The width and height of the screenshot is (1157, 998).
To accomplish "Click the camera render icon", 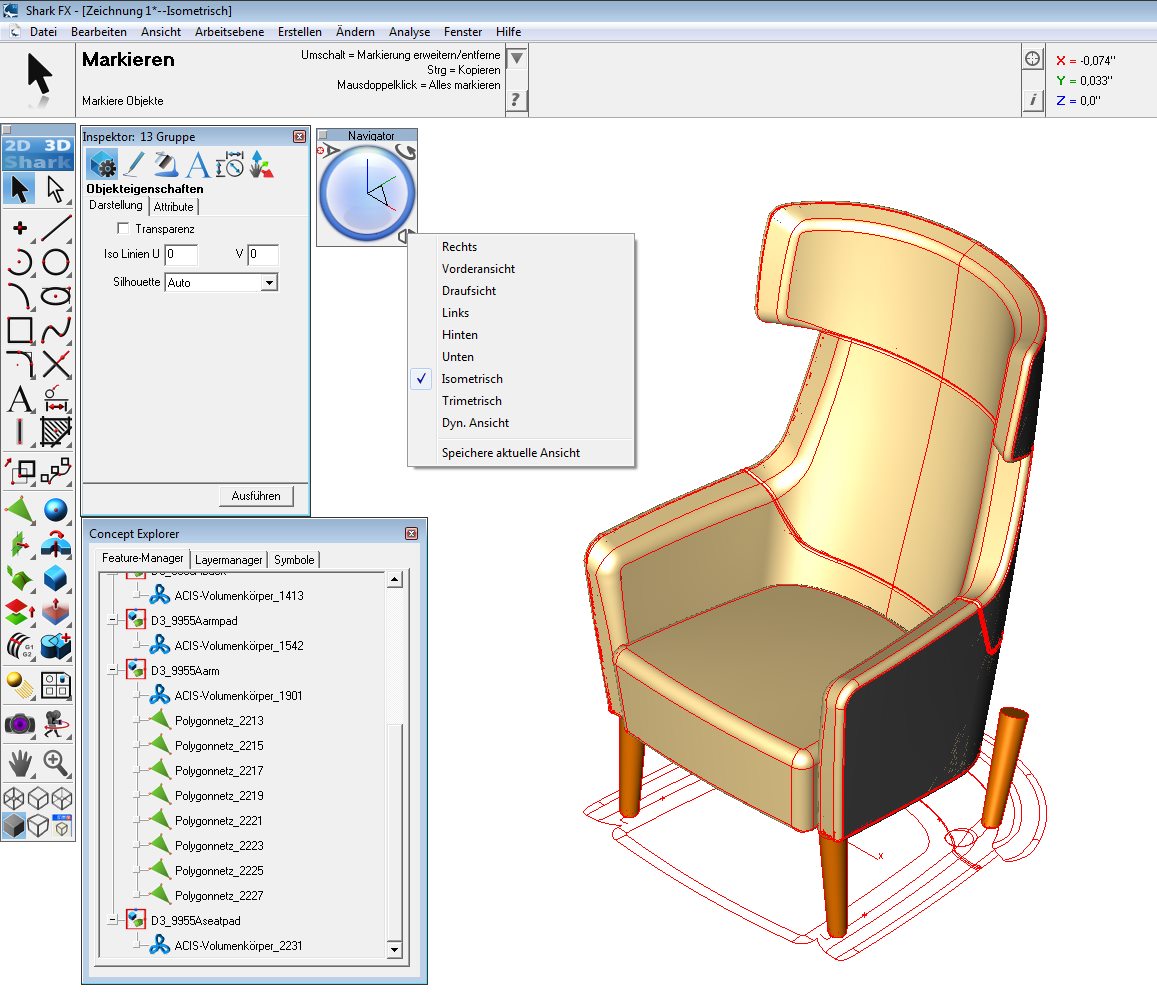I will point(20,724).
